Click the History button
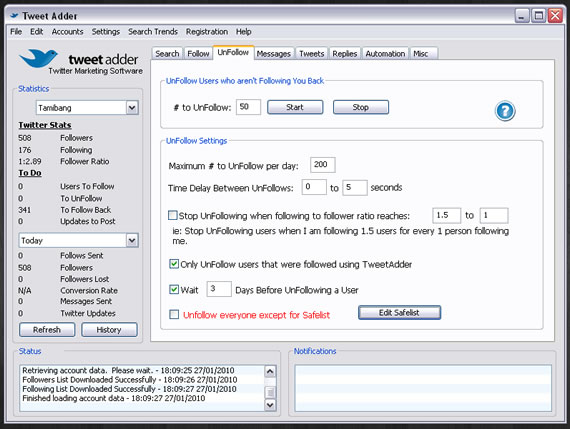This screenshot has height=429, width=570. pyautogui.click(x=109, y=329)
